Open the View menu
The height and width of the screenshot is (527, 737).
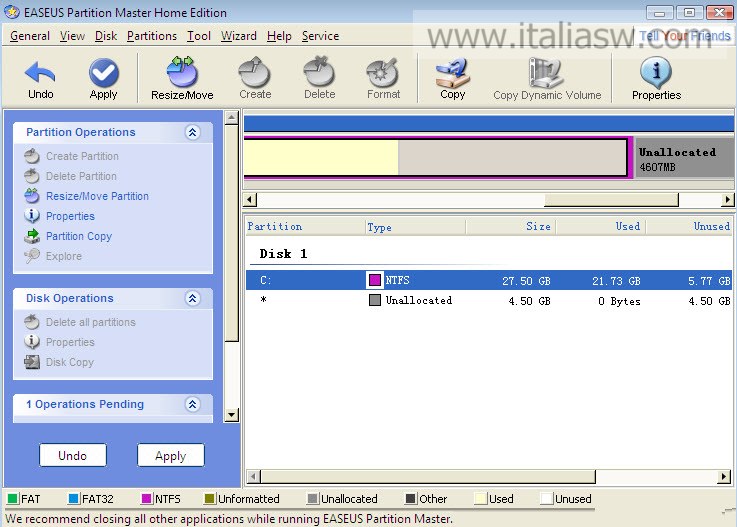[x=72, y=36]
